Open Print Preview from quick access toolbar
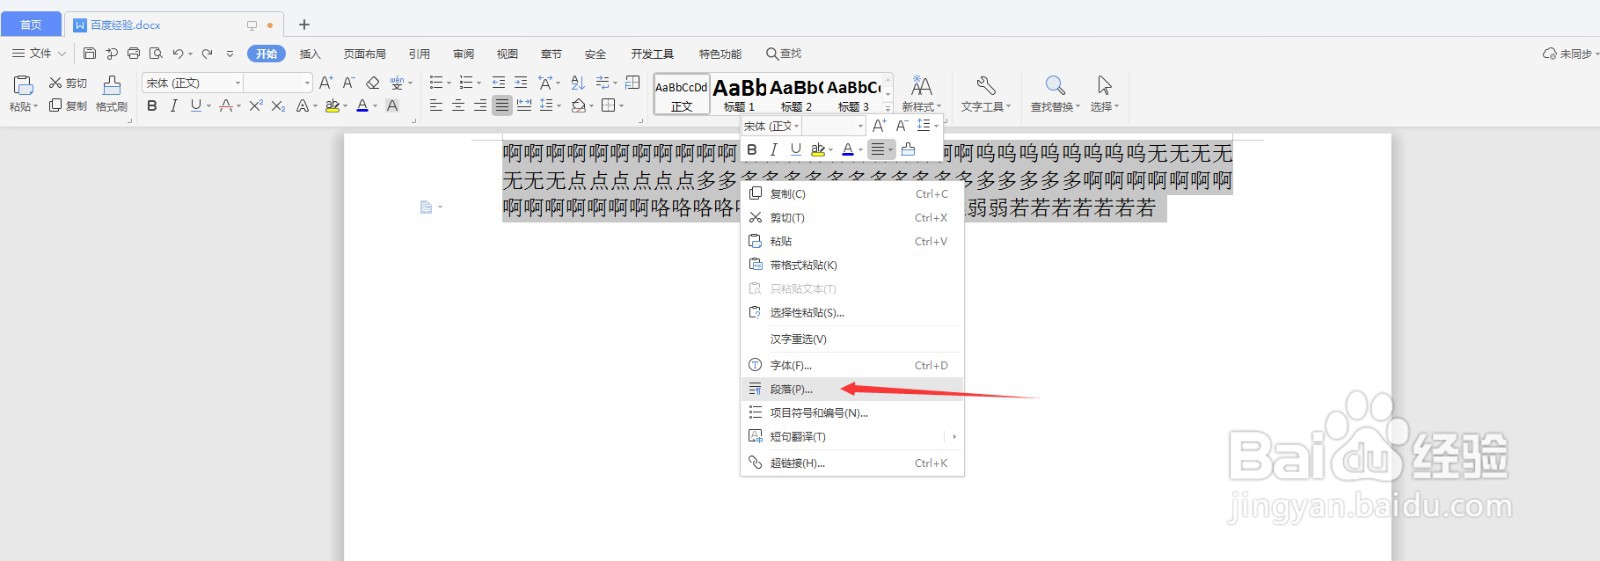Viewport: 1600px width, 561px height. tap(156, 53)
